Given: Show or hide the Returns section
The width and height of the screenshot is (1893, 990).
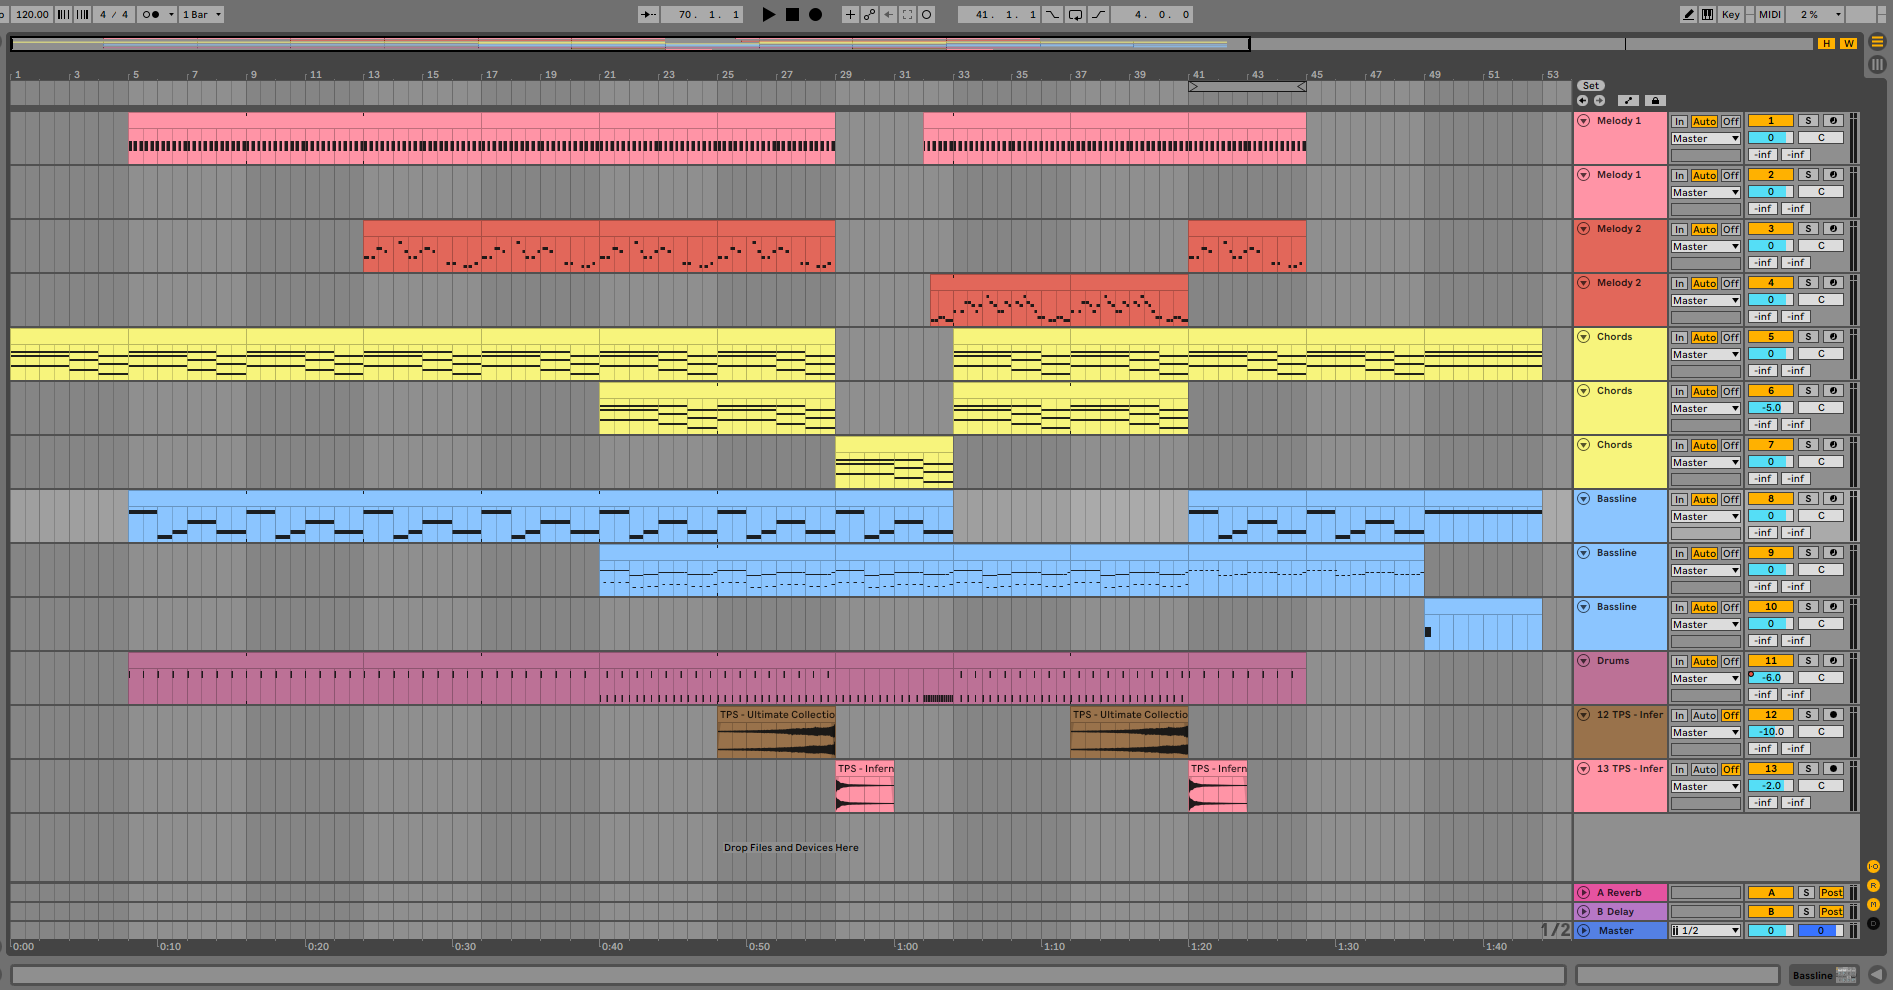Looking at the screenshot, I should (1873, 885).
